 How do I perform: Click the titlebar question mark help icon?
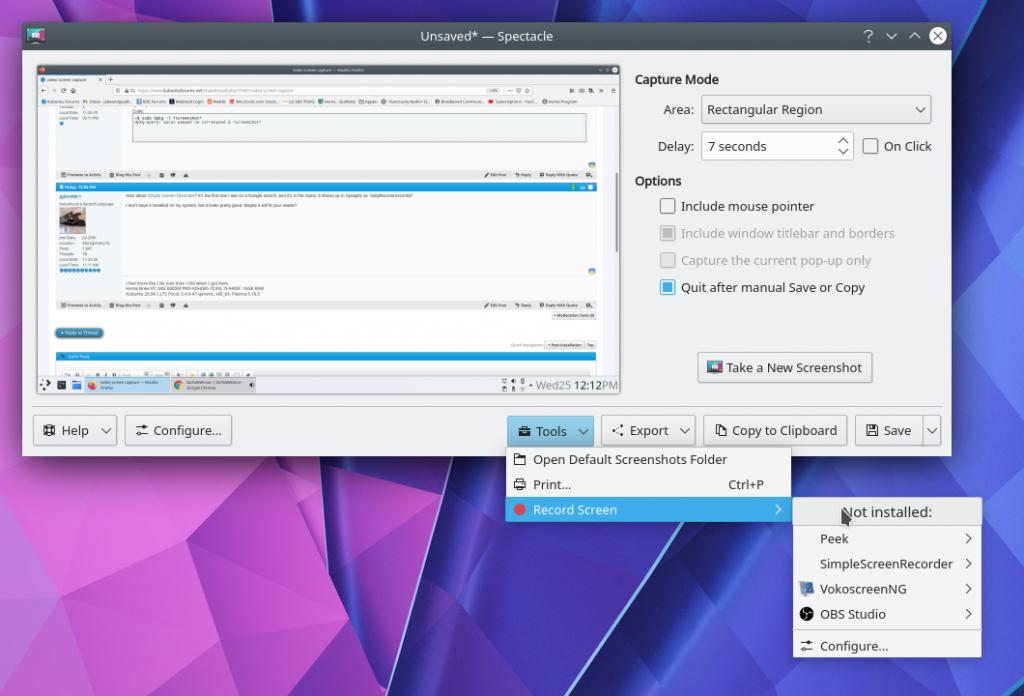pyautogui.click(x=868, y=36)
